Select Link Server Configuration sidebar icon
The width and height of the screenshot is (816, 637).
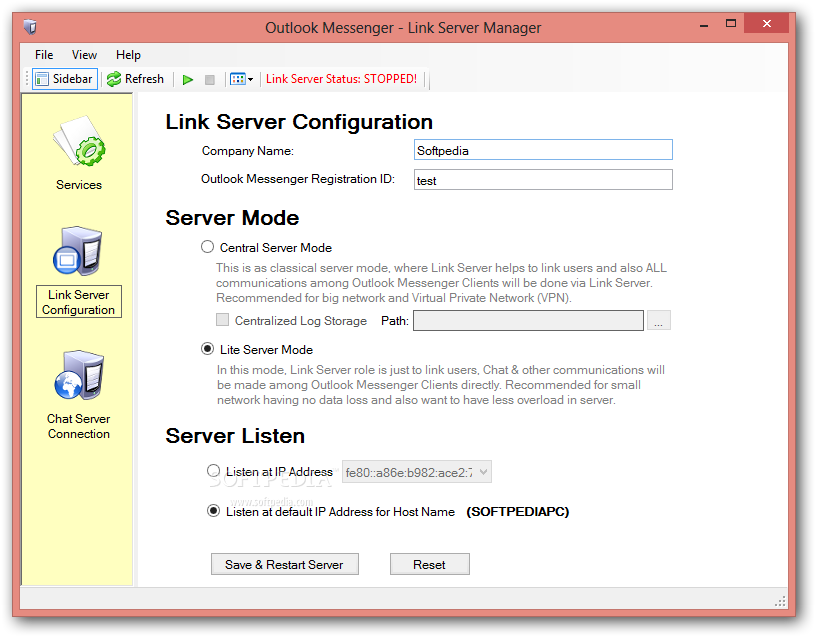[78, 251]
